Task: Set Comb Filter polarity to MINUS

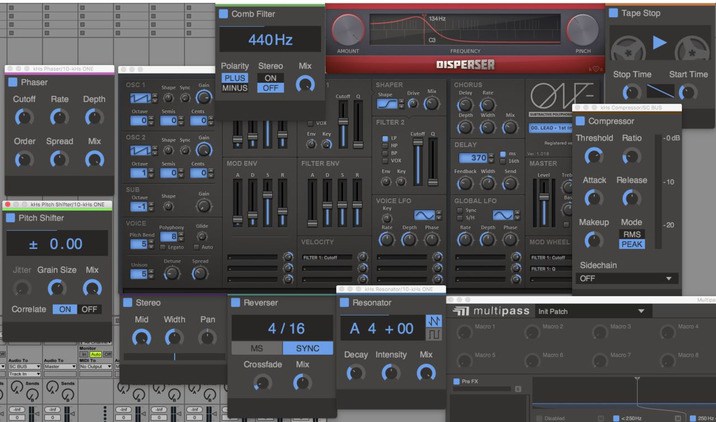Action: pyautogui.click(x=235, y=88)
